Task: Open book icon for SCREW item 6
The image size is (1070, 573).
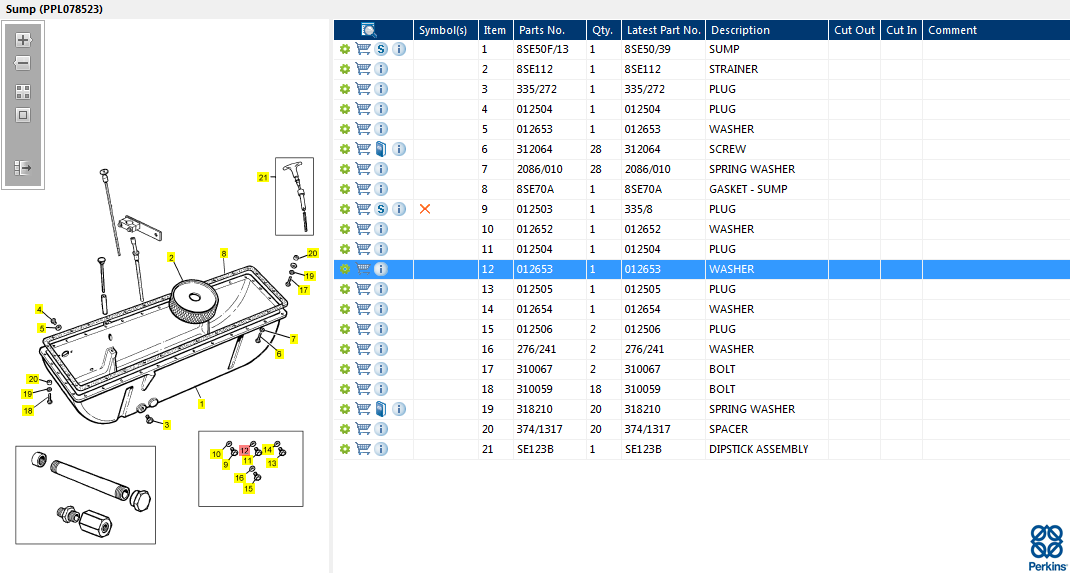Action: click(381, 149)
